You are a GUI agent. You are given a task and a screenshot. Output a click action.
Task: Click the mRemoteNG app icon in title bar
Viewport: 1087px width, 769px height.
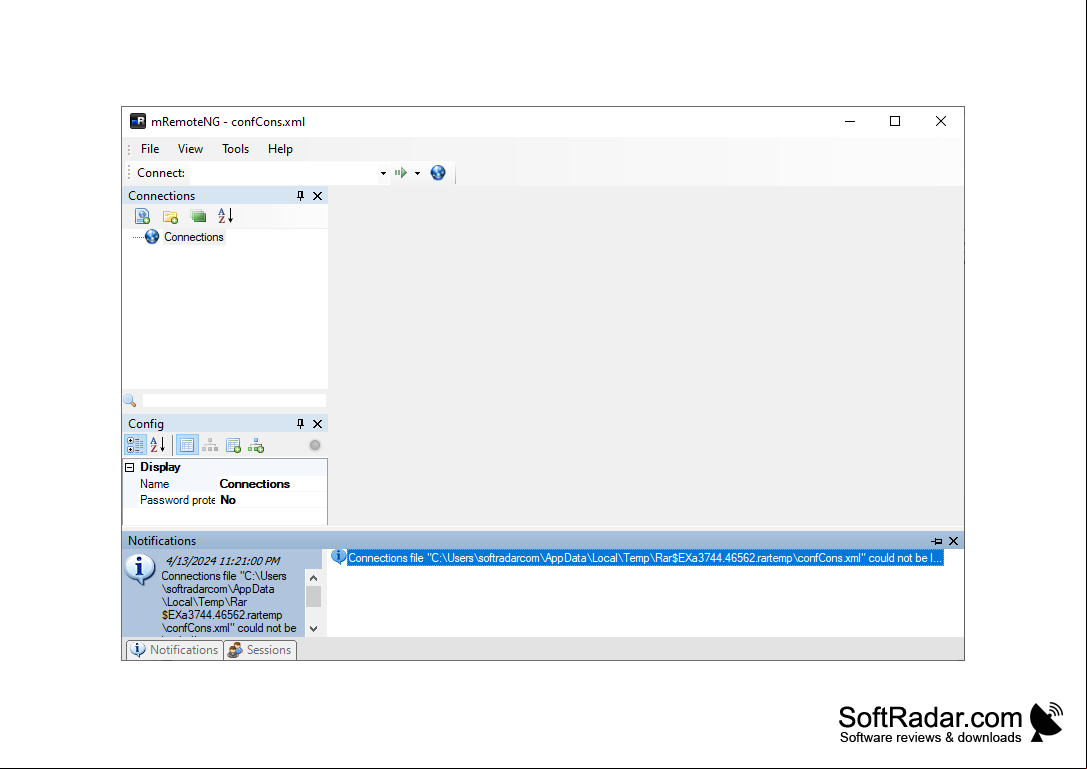click(x=138, y=121)
